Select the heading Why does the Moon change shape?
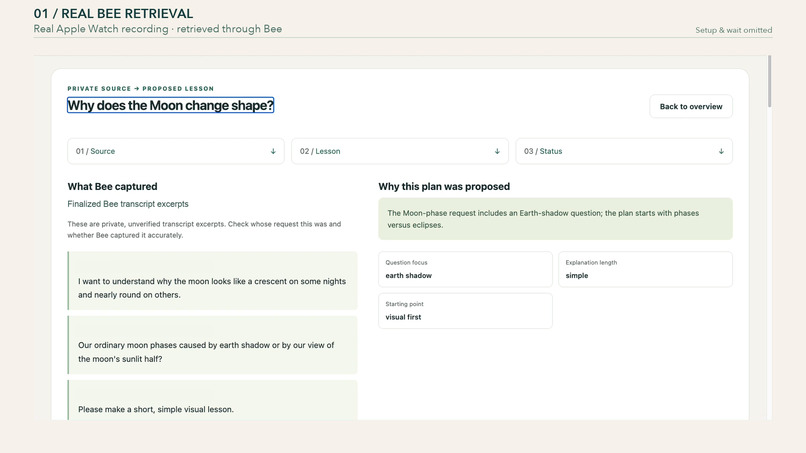Viewport: 806px width, 453px height. click(171, 105)
